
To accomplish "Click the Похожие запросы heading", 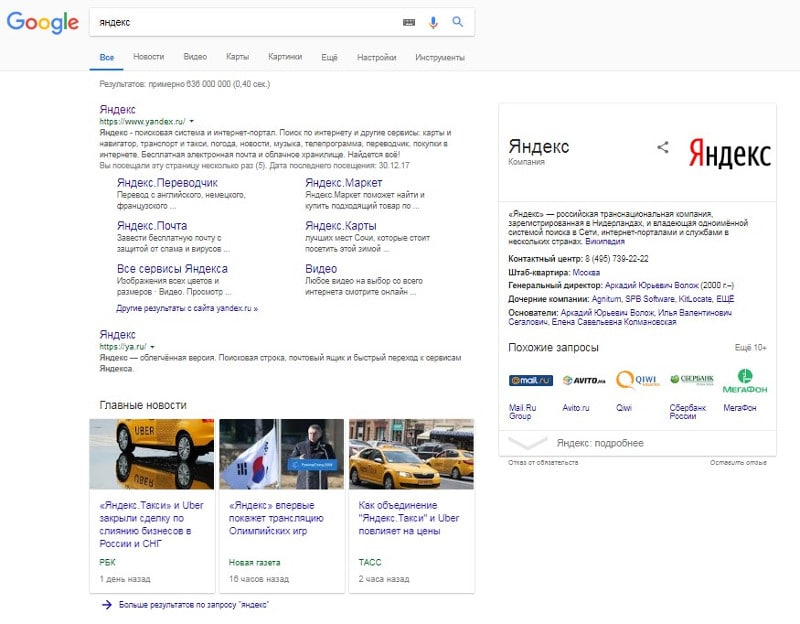I will tap(553, 347).
